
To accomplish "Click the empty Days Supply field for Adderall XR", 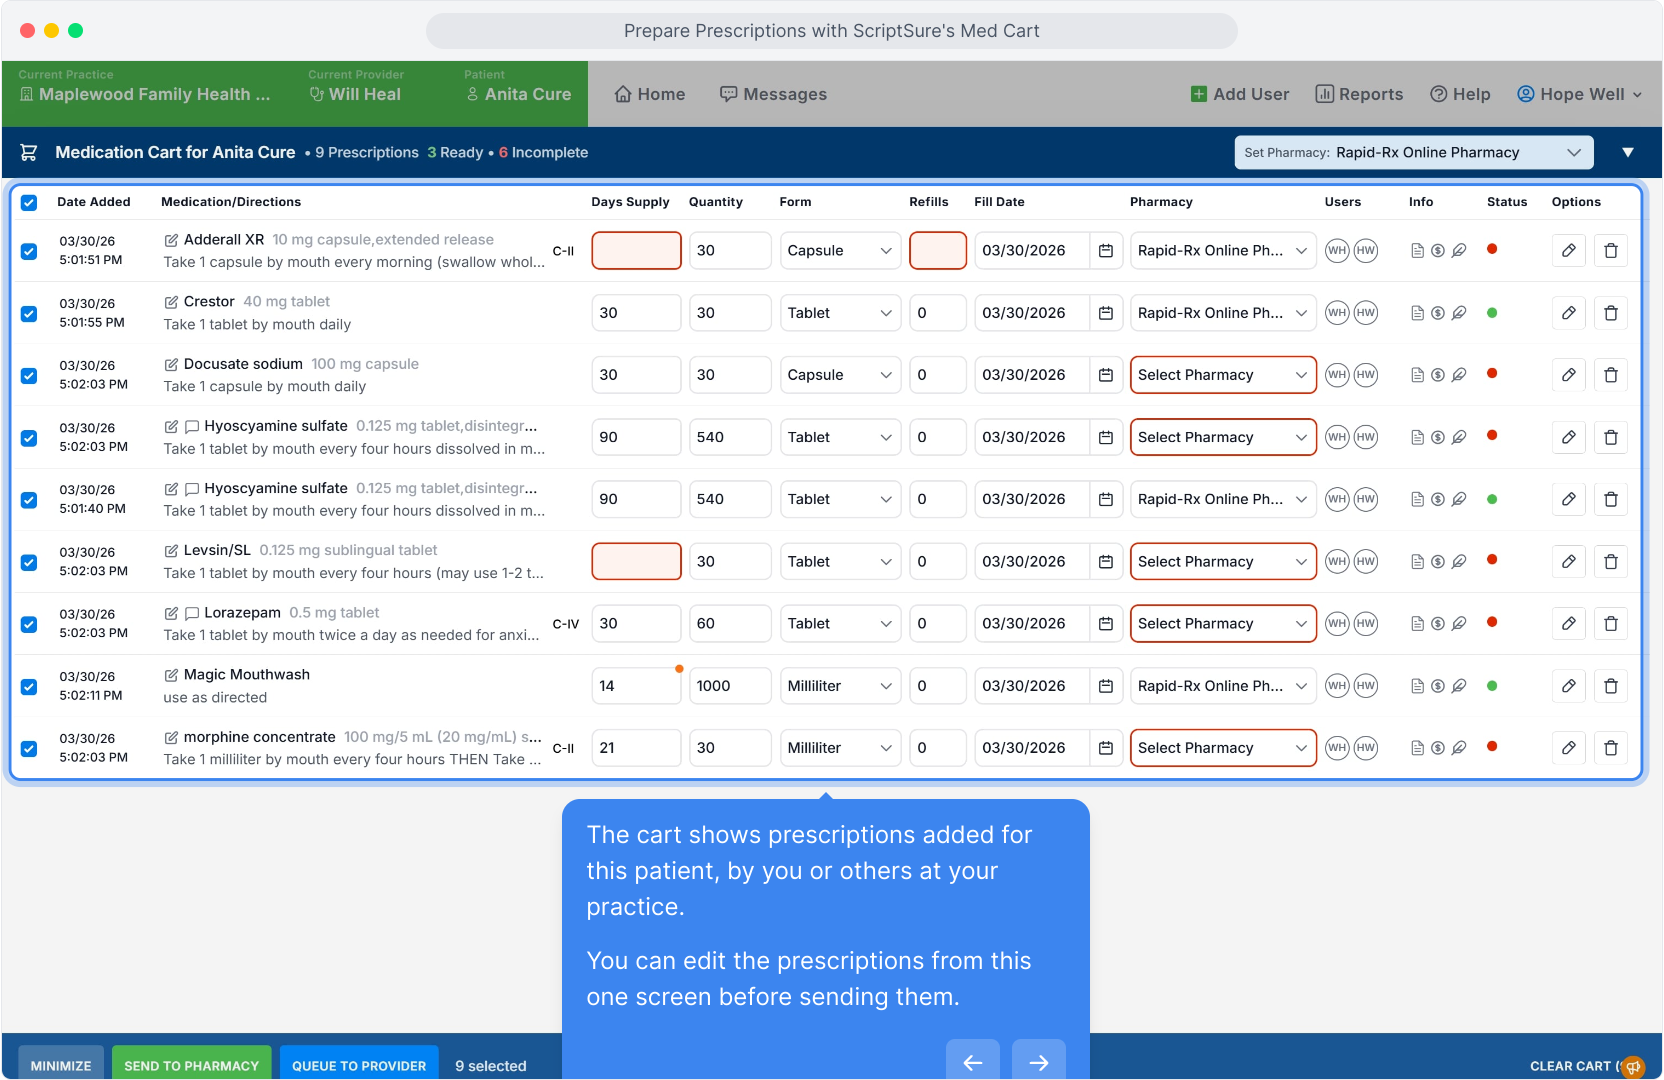I will pos(637,251).
